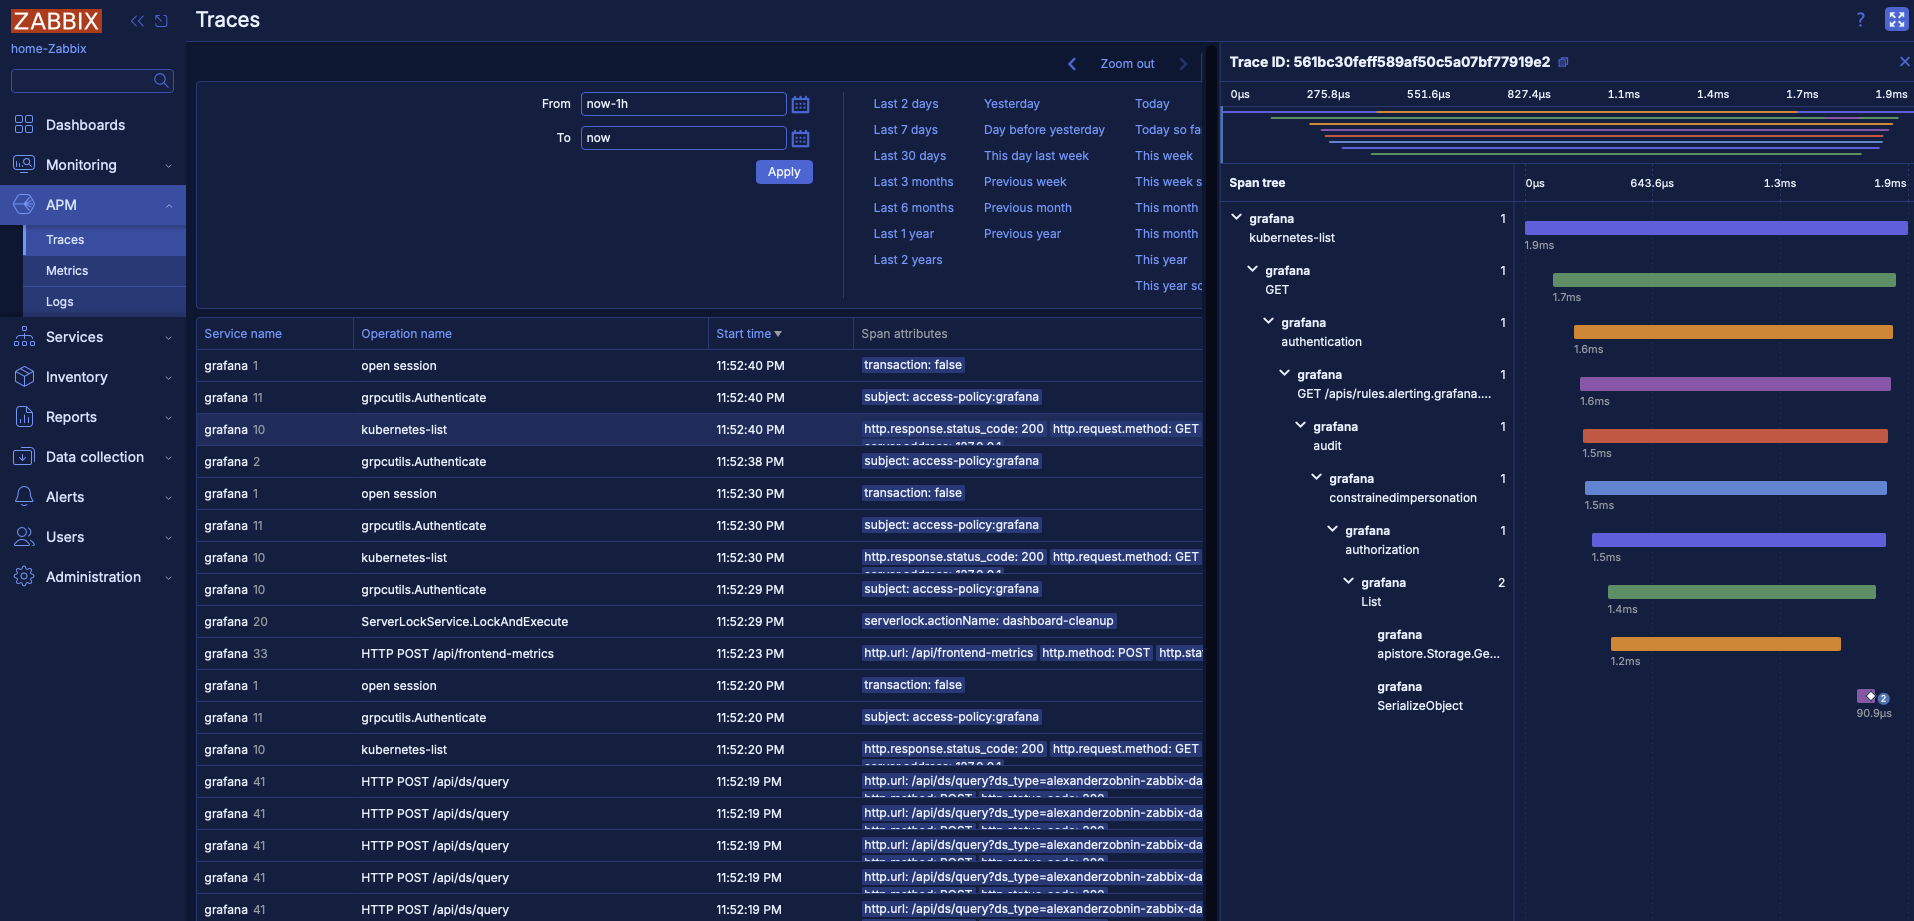Click the From time input field
This screenshot has width=1914, height=921.
(683, 104)
